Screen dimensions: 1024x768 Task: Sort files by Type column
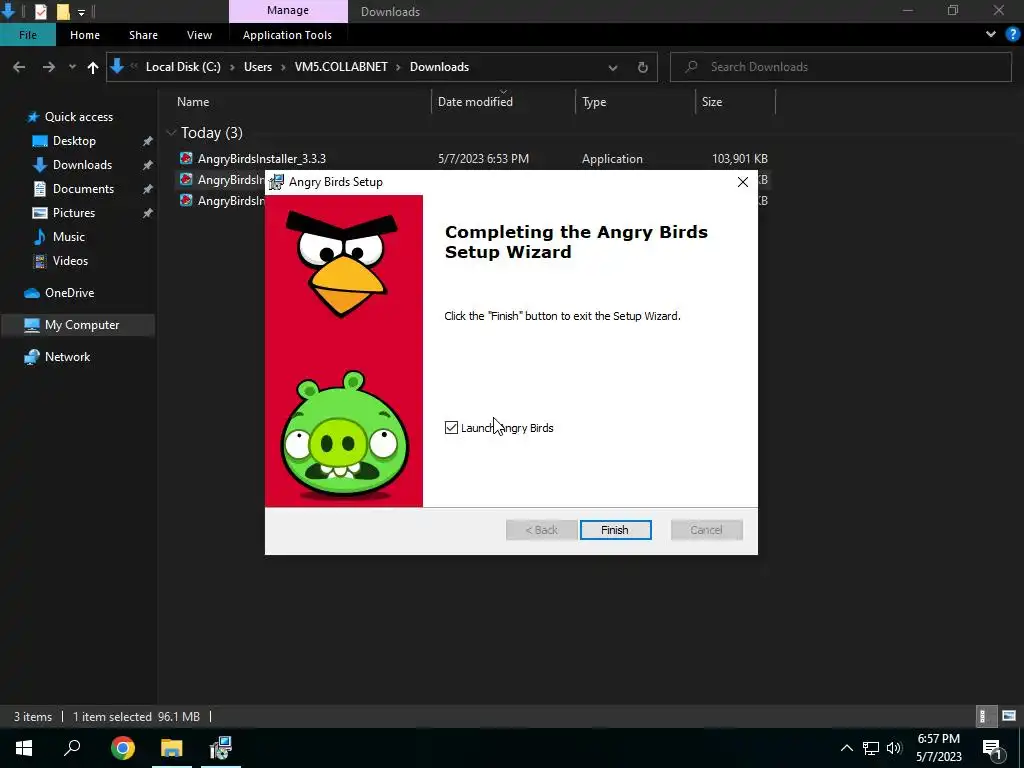(594, 102)
